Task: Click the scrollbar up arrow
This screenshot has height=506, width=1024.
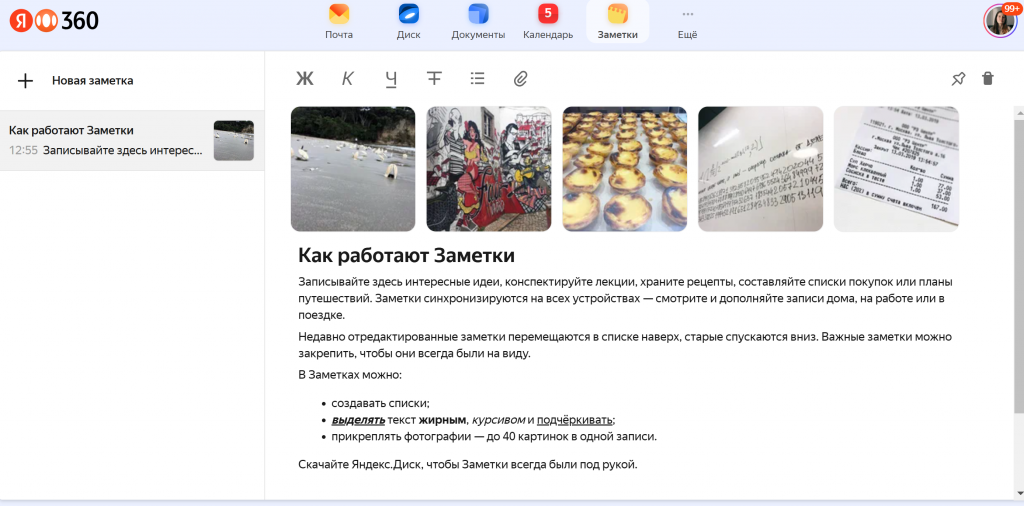Action: pos(1019,112)
